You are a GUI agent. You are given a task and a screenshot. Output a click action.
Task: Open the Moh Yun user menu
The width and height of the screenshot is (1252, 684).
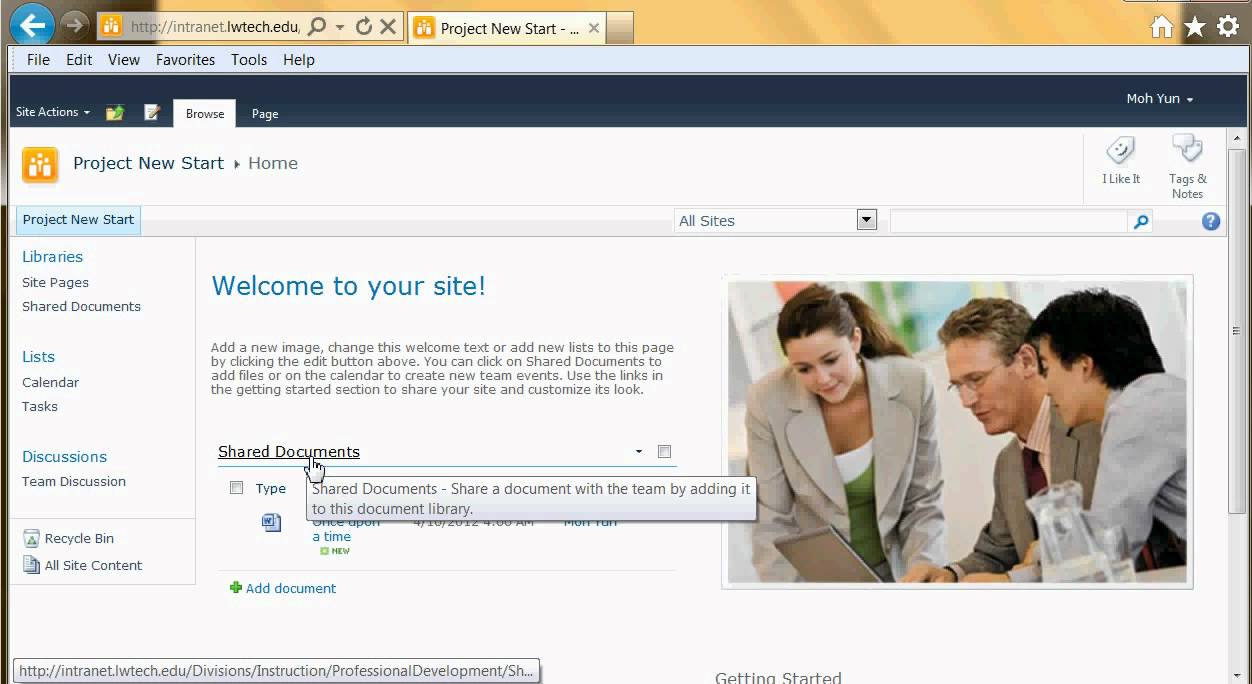point(1160,99)
